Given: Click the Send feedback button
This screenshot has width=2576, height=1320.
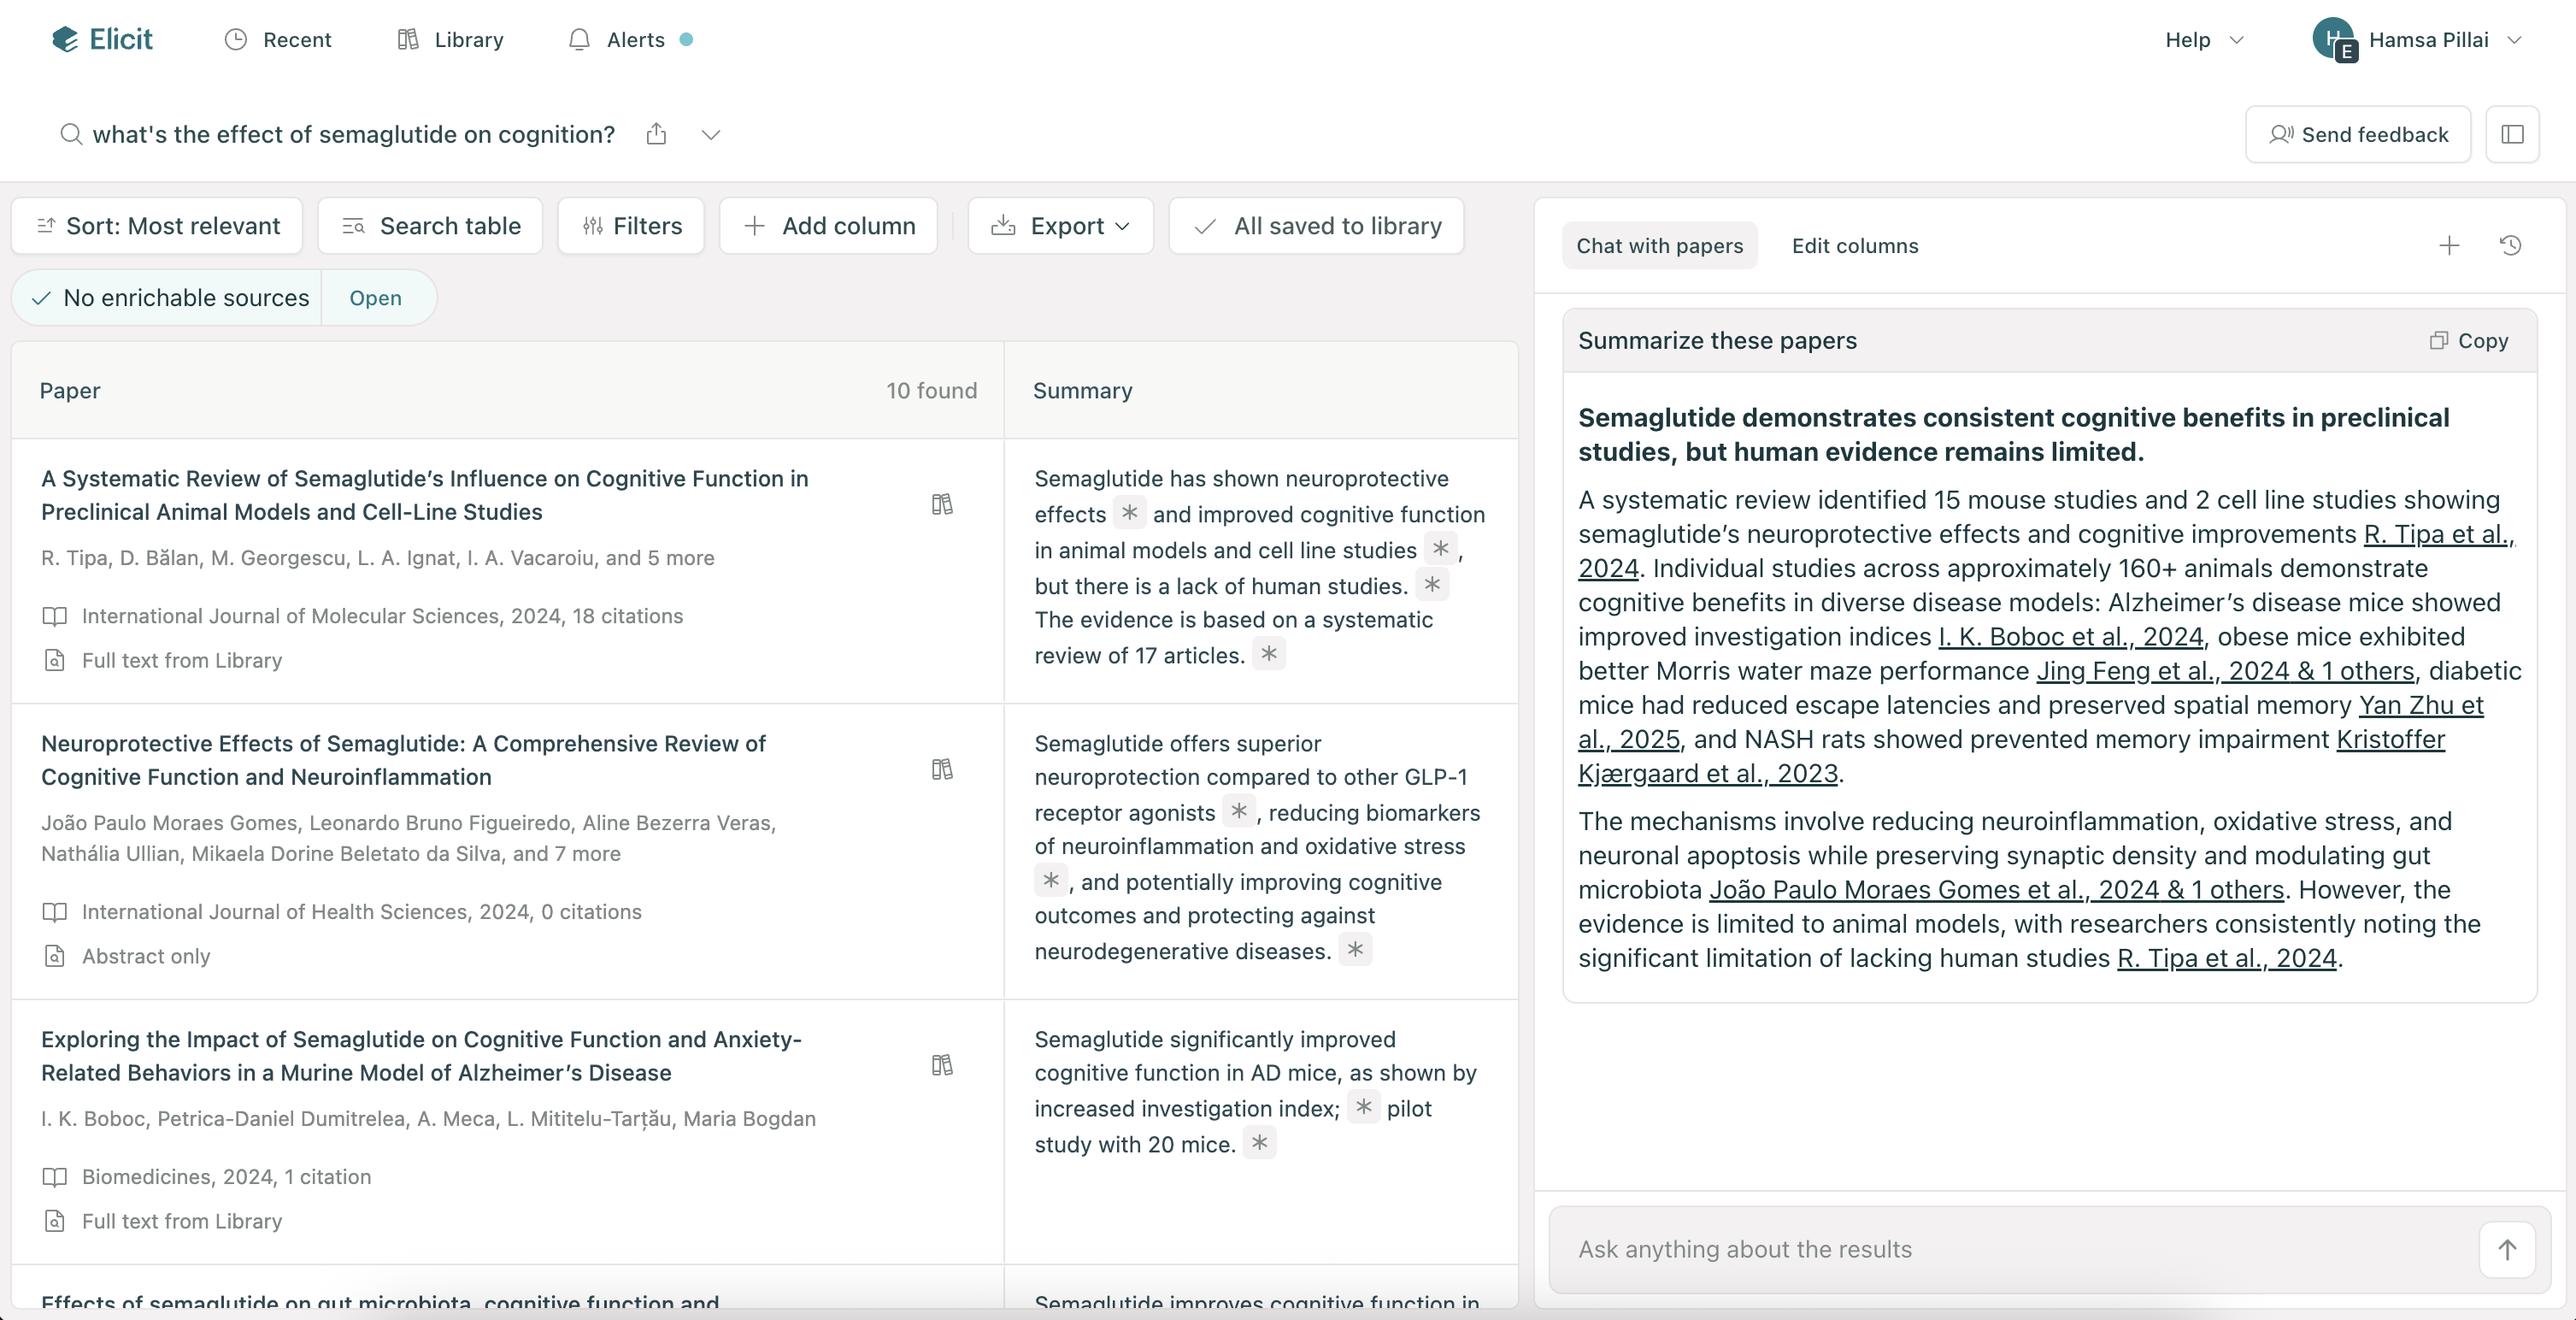Looking at the screenshot, I should [2358, 134].
